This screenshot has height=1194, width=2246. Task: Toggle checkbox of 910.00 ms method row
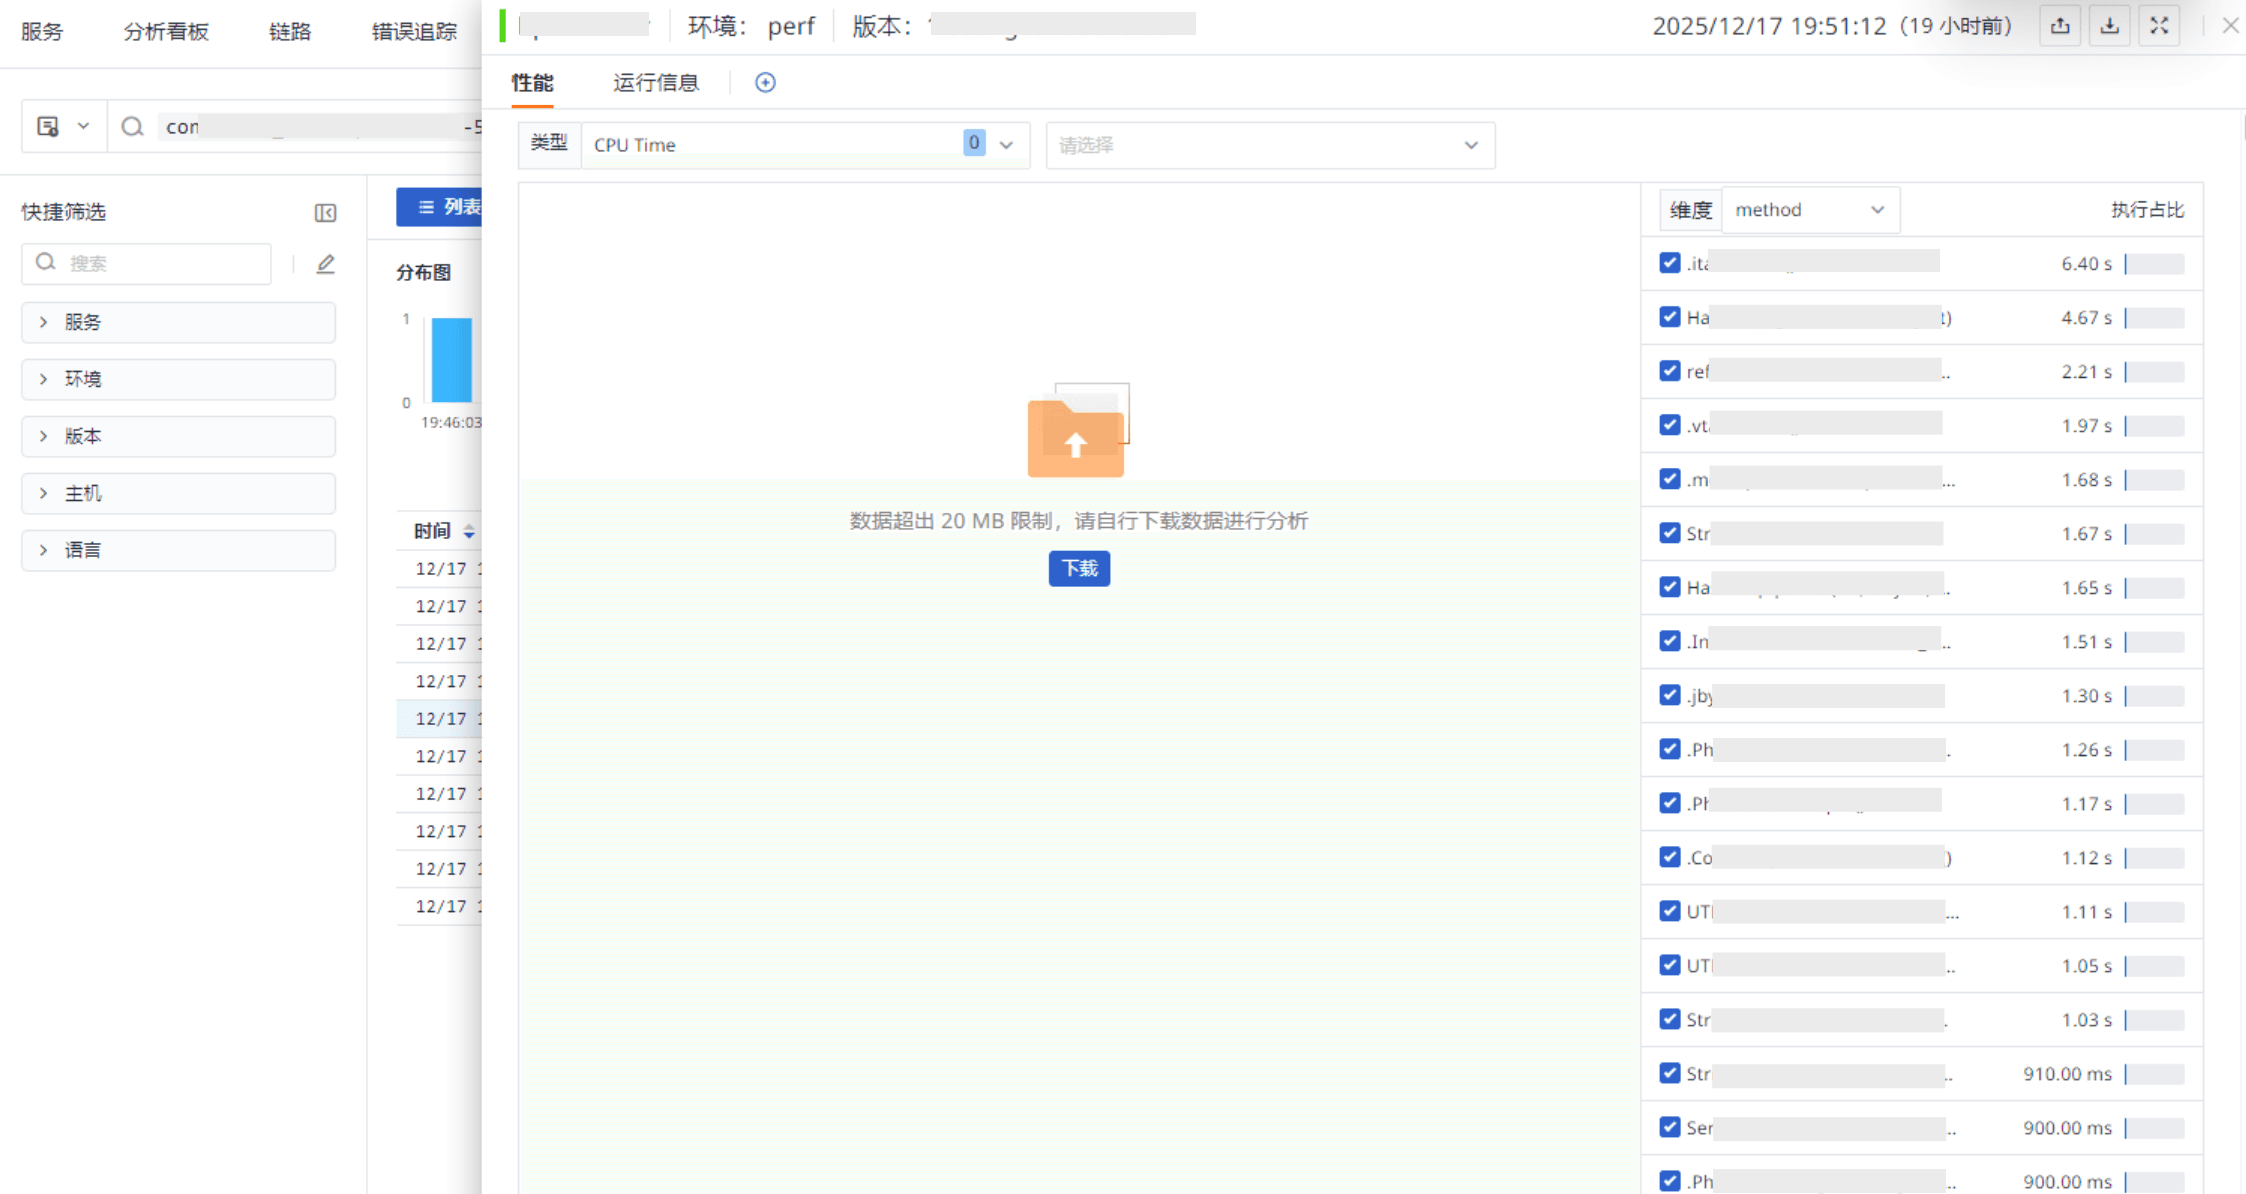pos(1669,1073)
